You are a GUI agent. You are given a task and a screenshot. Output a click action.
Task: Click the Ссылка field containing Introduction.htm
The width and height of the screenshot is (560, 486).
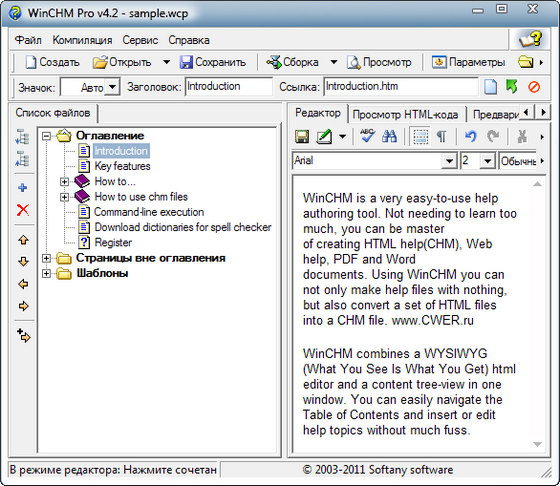(401, 87)
